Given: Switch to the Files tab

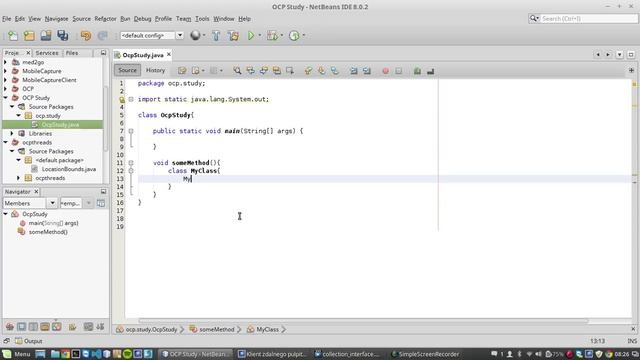Looking at the screenshot, I should pyautogui.click(x=72, y=53).
